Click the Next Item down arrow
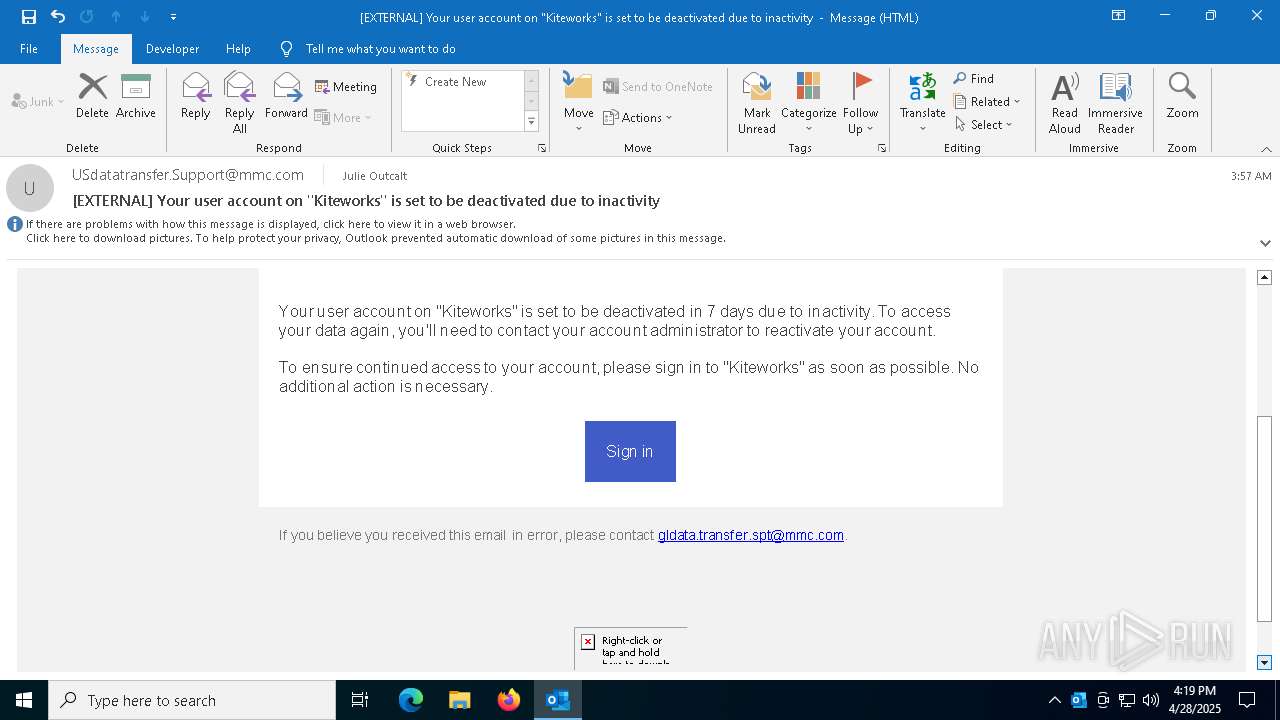The width and height of the screenshot is (1280, 720). (145, 16)
